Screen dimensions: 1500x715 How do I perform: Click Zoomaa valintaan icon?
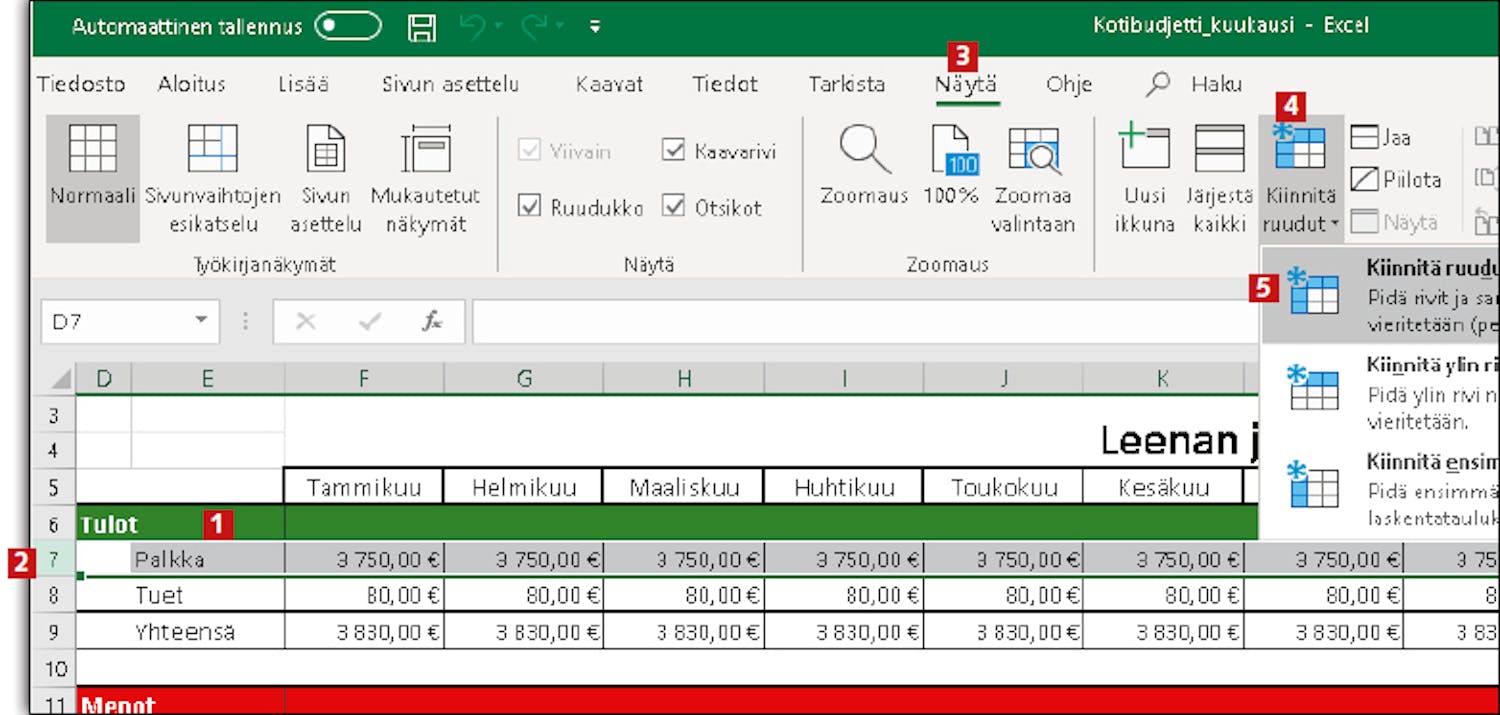(x=1033, y=150)
